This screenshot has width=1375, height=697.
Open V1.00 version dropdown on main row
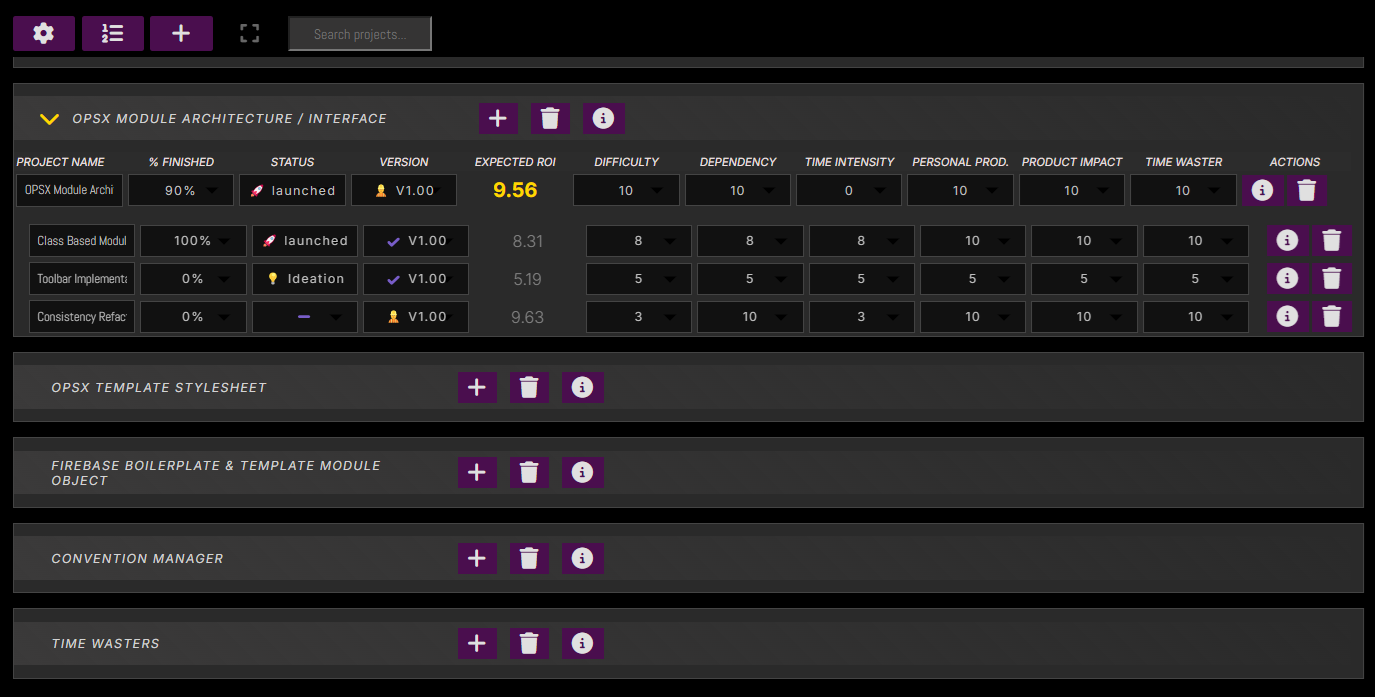[404, 190]
